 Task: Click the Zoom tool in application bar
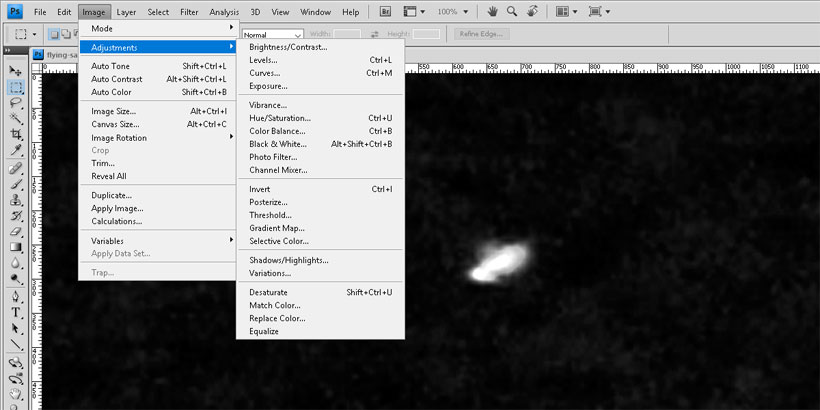point(512,12)
